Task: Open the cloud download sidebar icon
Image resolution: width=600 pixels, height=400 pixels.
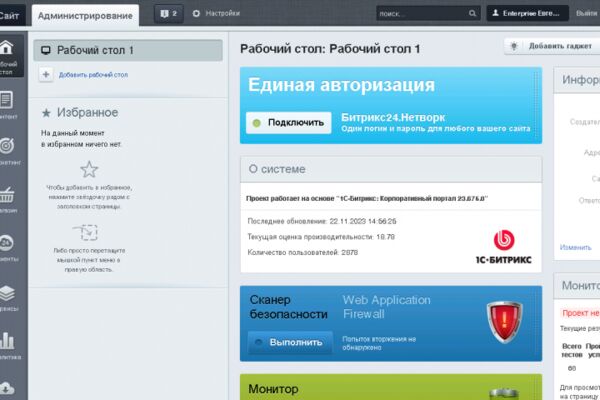Action: point(7,389)
